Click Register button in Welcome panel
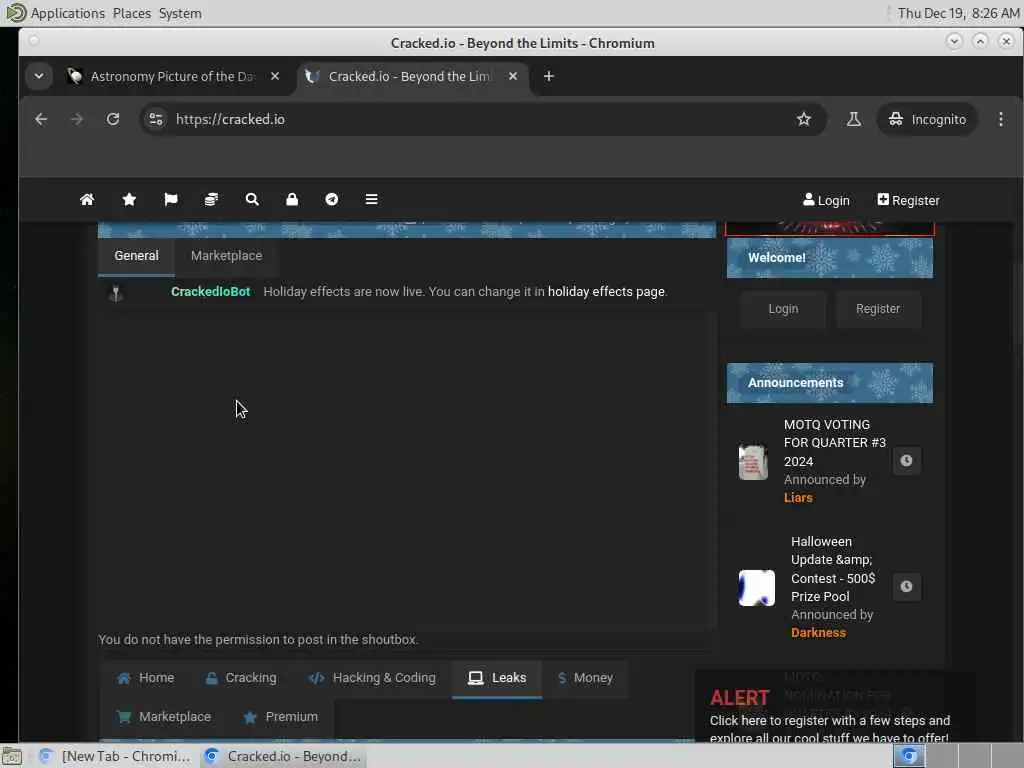The image size is (1024, 768). click(x=878, y=309)
